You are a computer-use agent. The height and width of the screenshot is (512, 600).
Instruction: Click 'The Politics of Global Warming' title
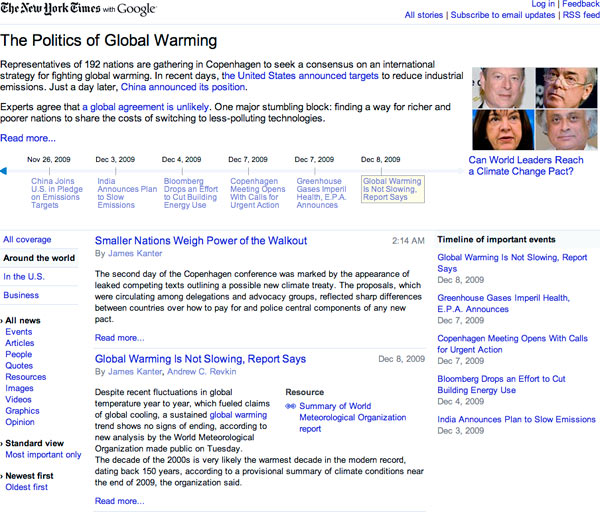point(109,41)
